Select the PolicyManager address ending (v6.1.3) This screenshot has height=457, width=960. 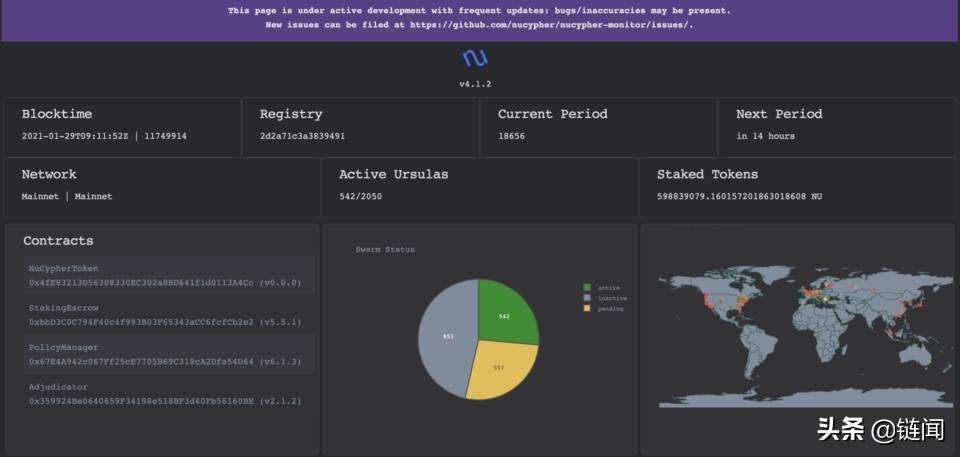165,362
